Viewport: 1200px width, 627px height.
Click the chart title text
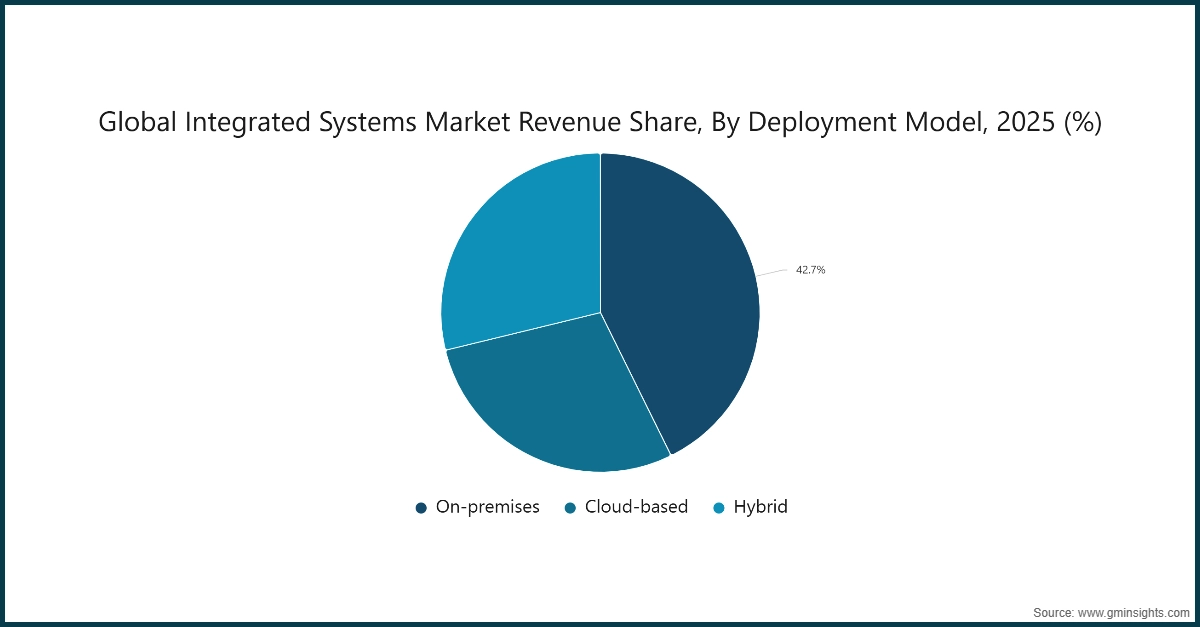point(598,122)
